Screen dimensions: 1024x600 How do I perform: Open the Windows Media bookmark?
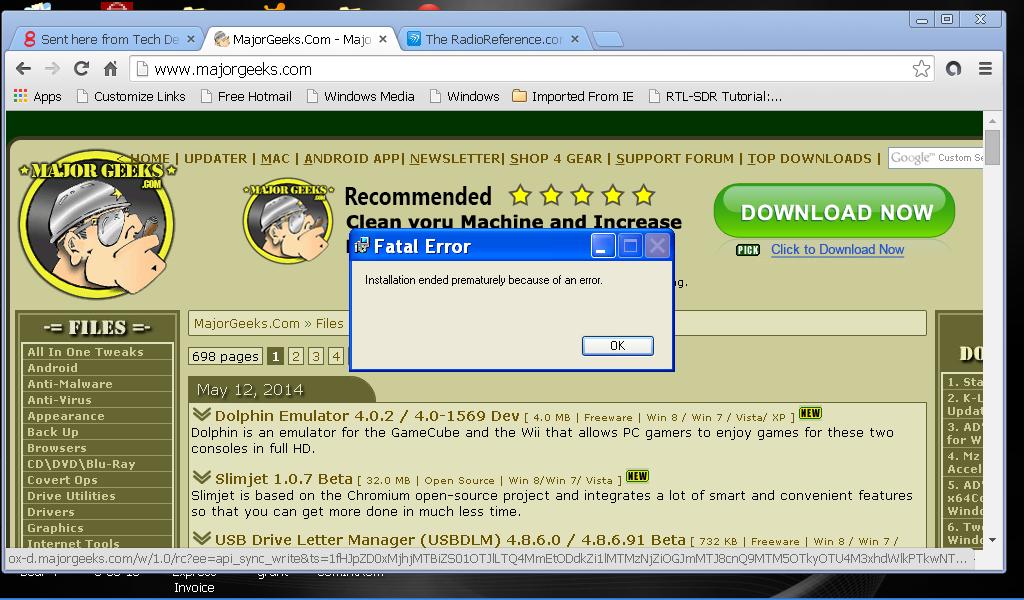360,97
